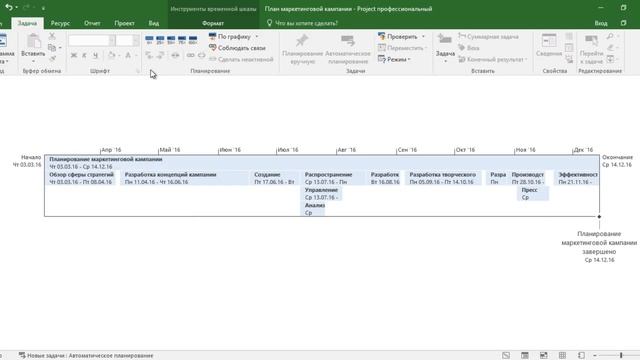Open the Ресурс ribbon tab

pos(60,23)
